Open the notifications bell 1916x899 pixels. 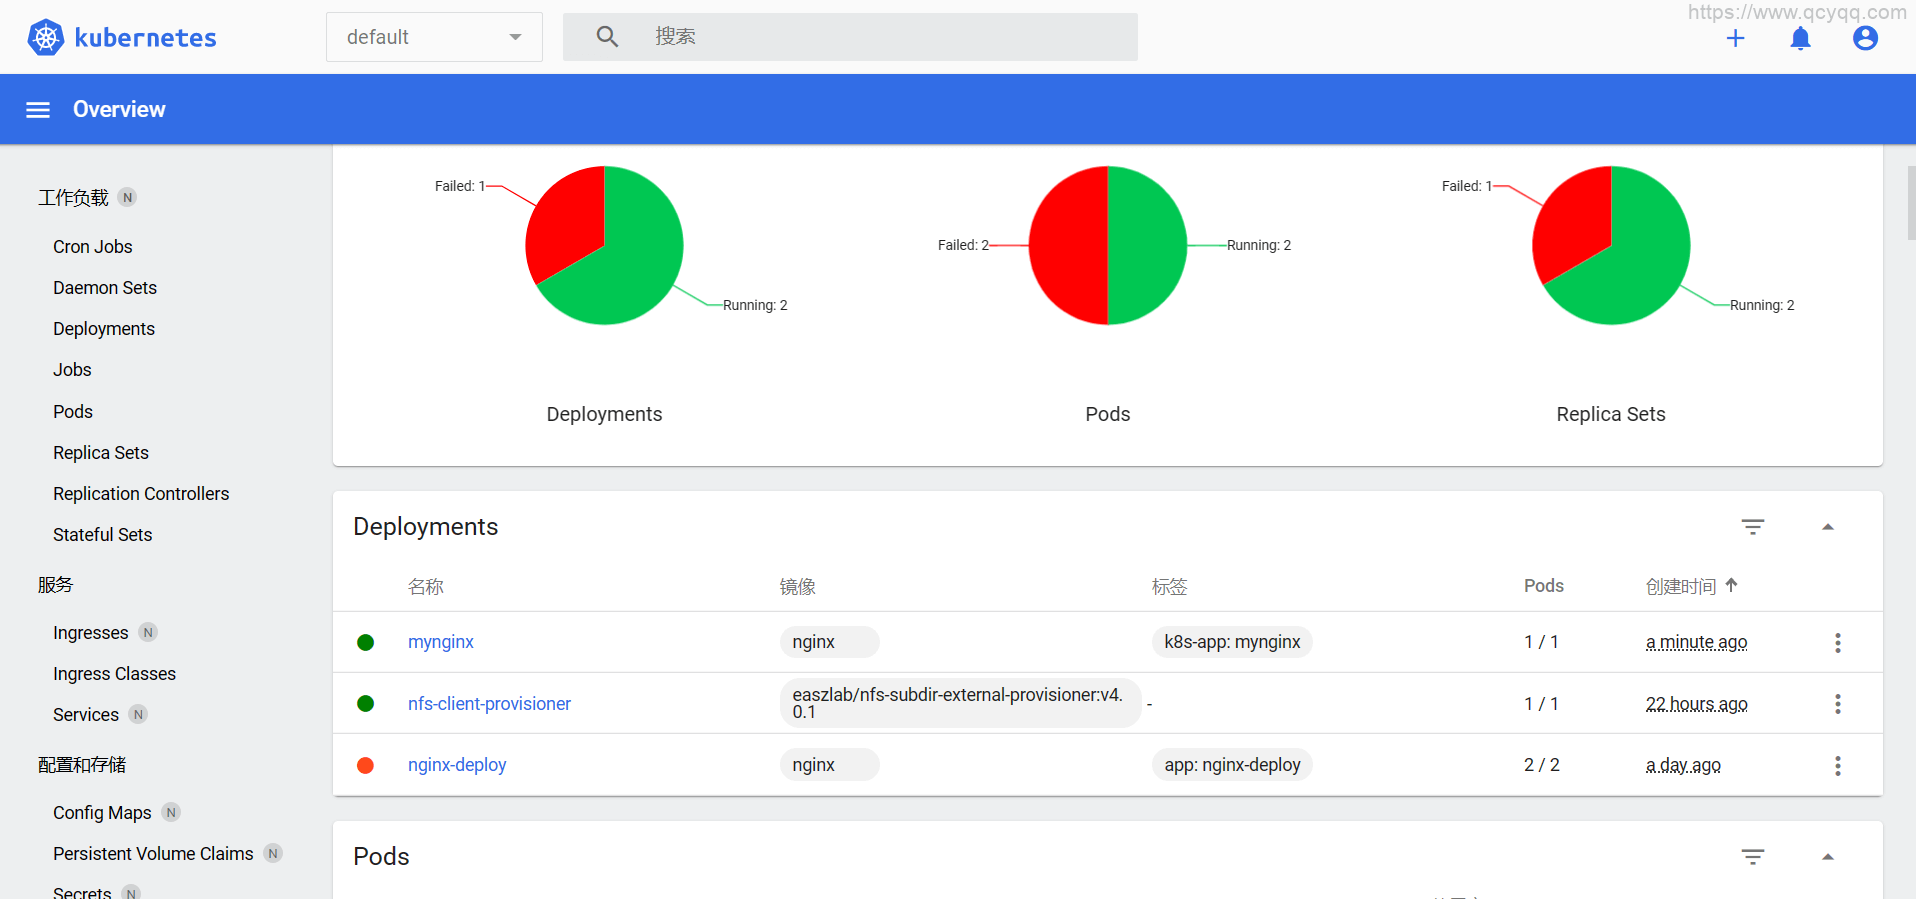(1800, 38)
